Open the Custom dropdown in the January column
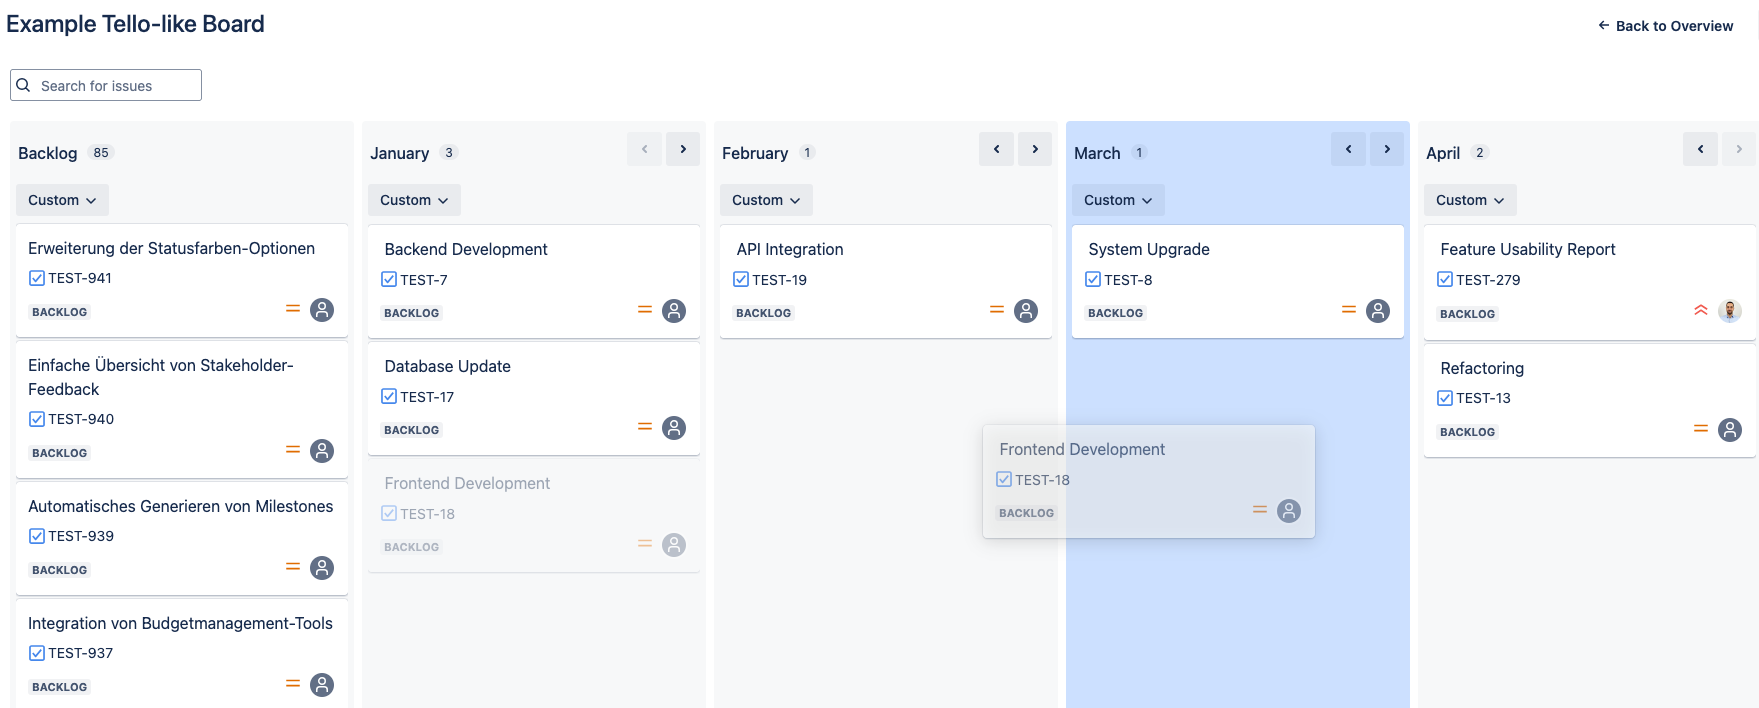This screenshot has width=1759, height=708. 414,200
